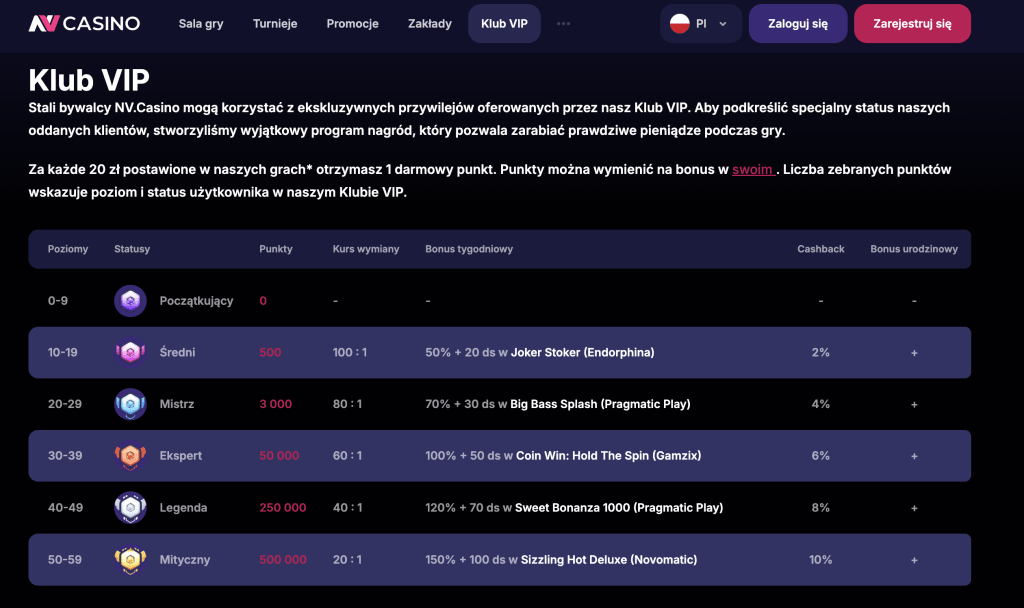Click the 50 000 points value
The height and width of the screenshot is (608, 1024).
pos(280,456)
